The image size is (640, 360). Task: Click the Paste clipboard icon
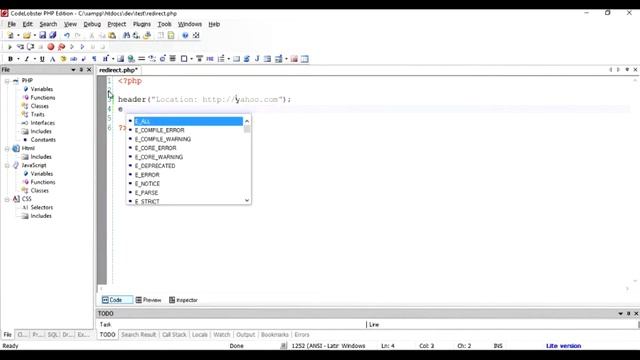pos(112,36)
